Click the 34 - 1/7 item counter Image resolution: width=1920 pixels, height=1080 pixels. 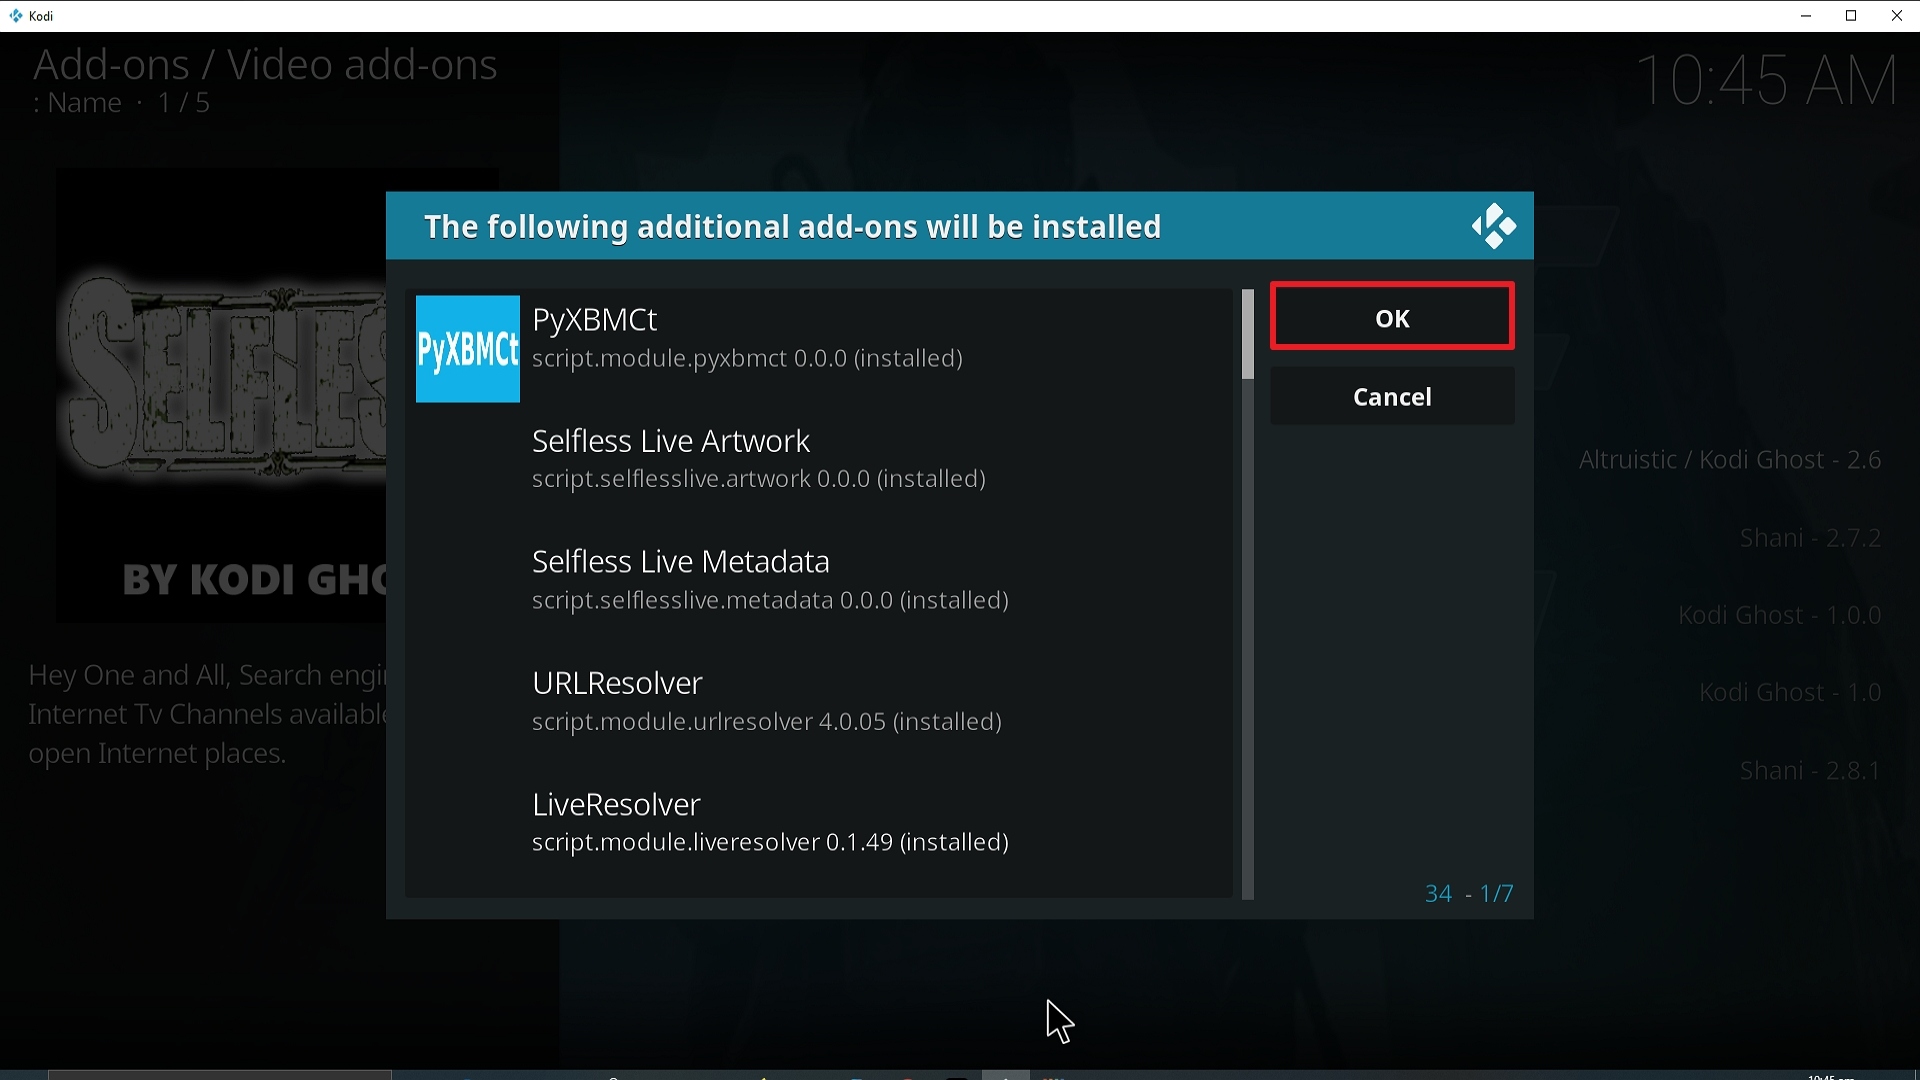(1469, 893)
